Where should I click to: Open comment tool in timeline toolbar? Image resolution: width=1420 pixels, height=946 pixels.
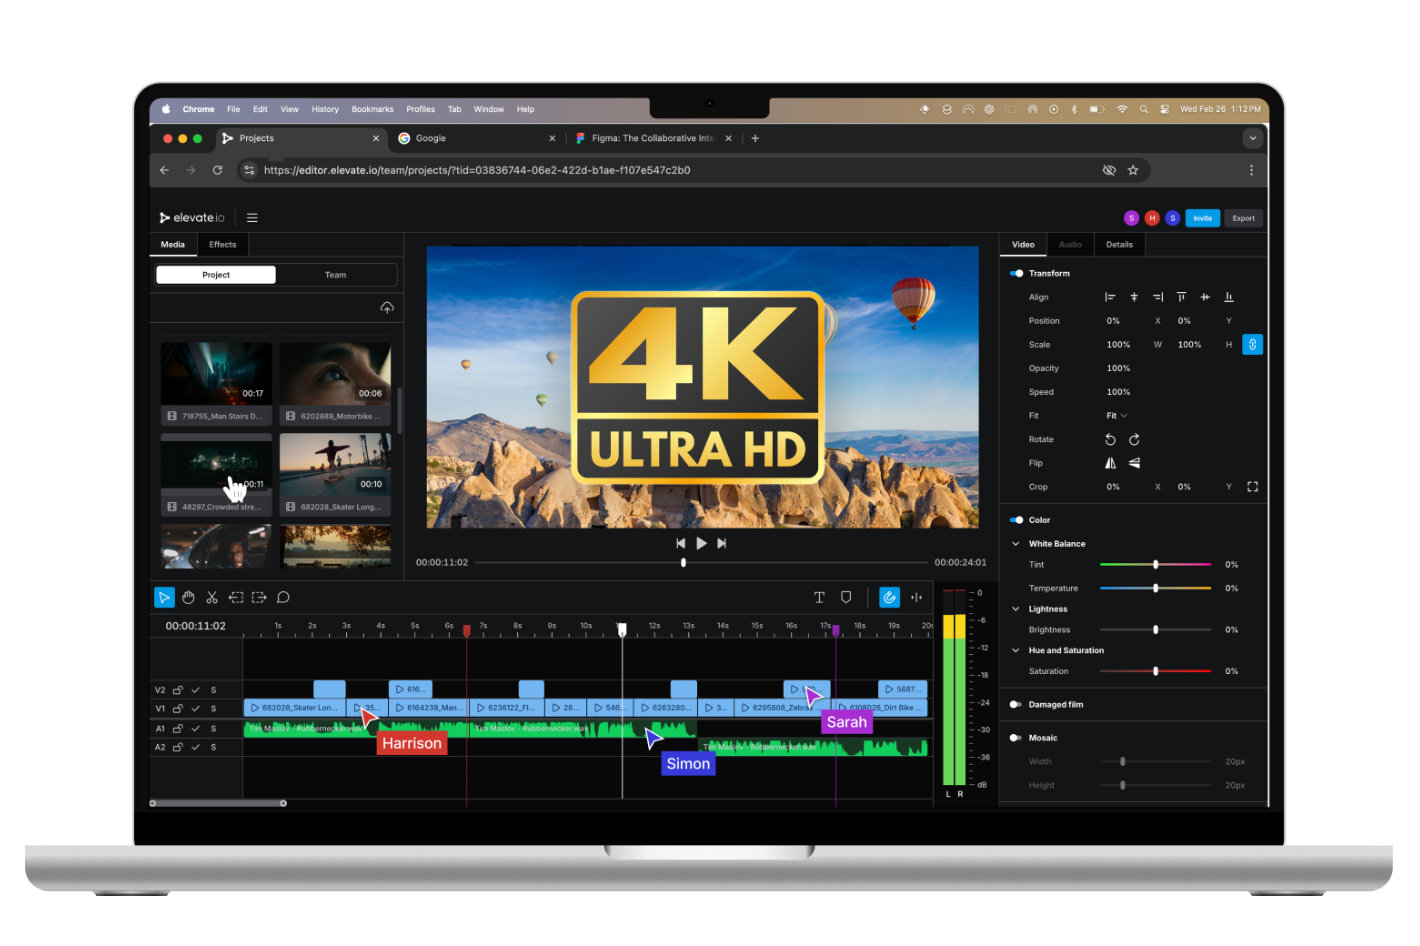click(283, 597)
